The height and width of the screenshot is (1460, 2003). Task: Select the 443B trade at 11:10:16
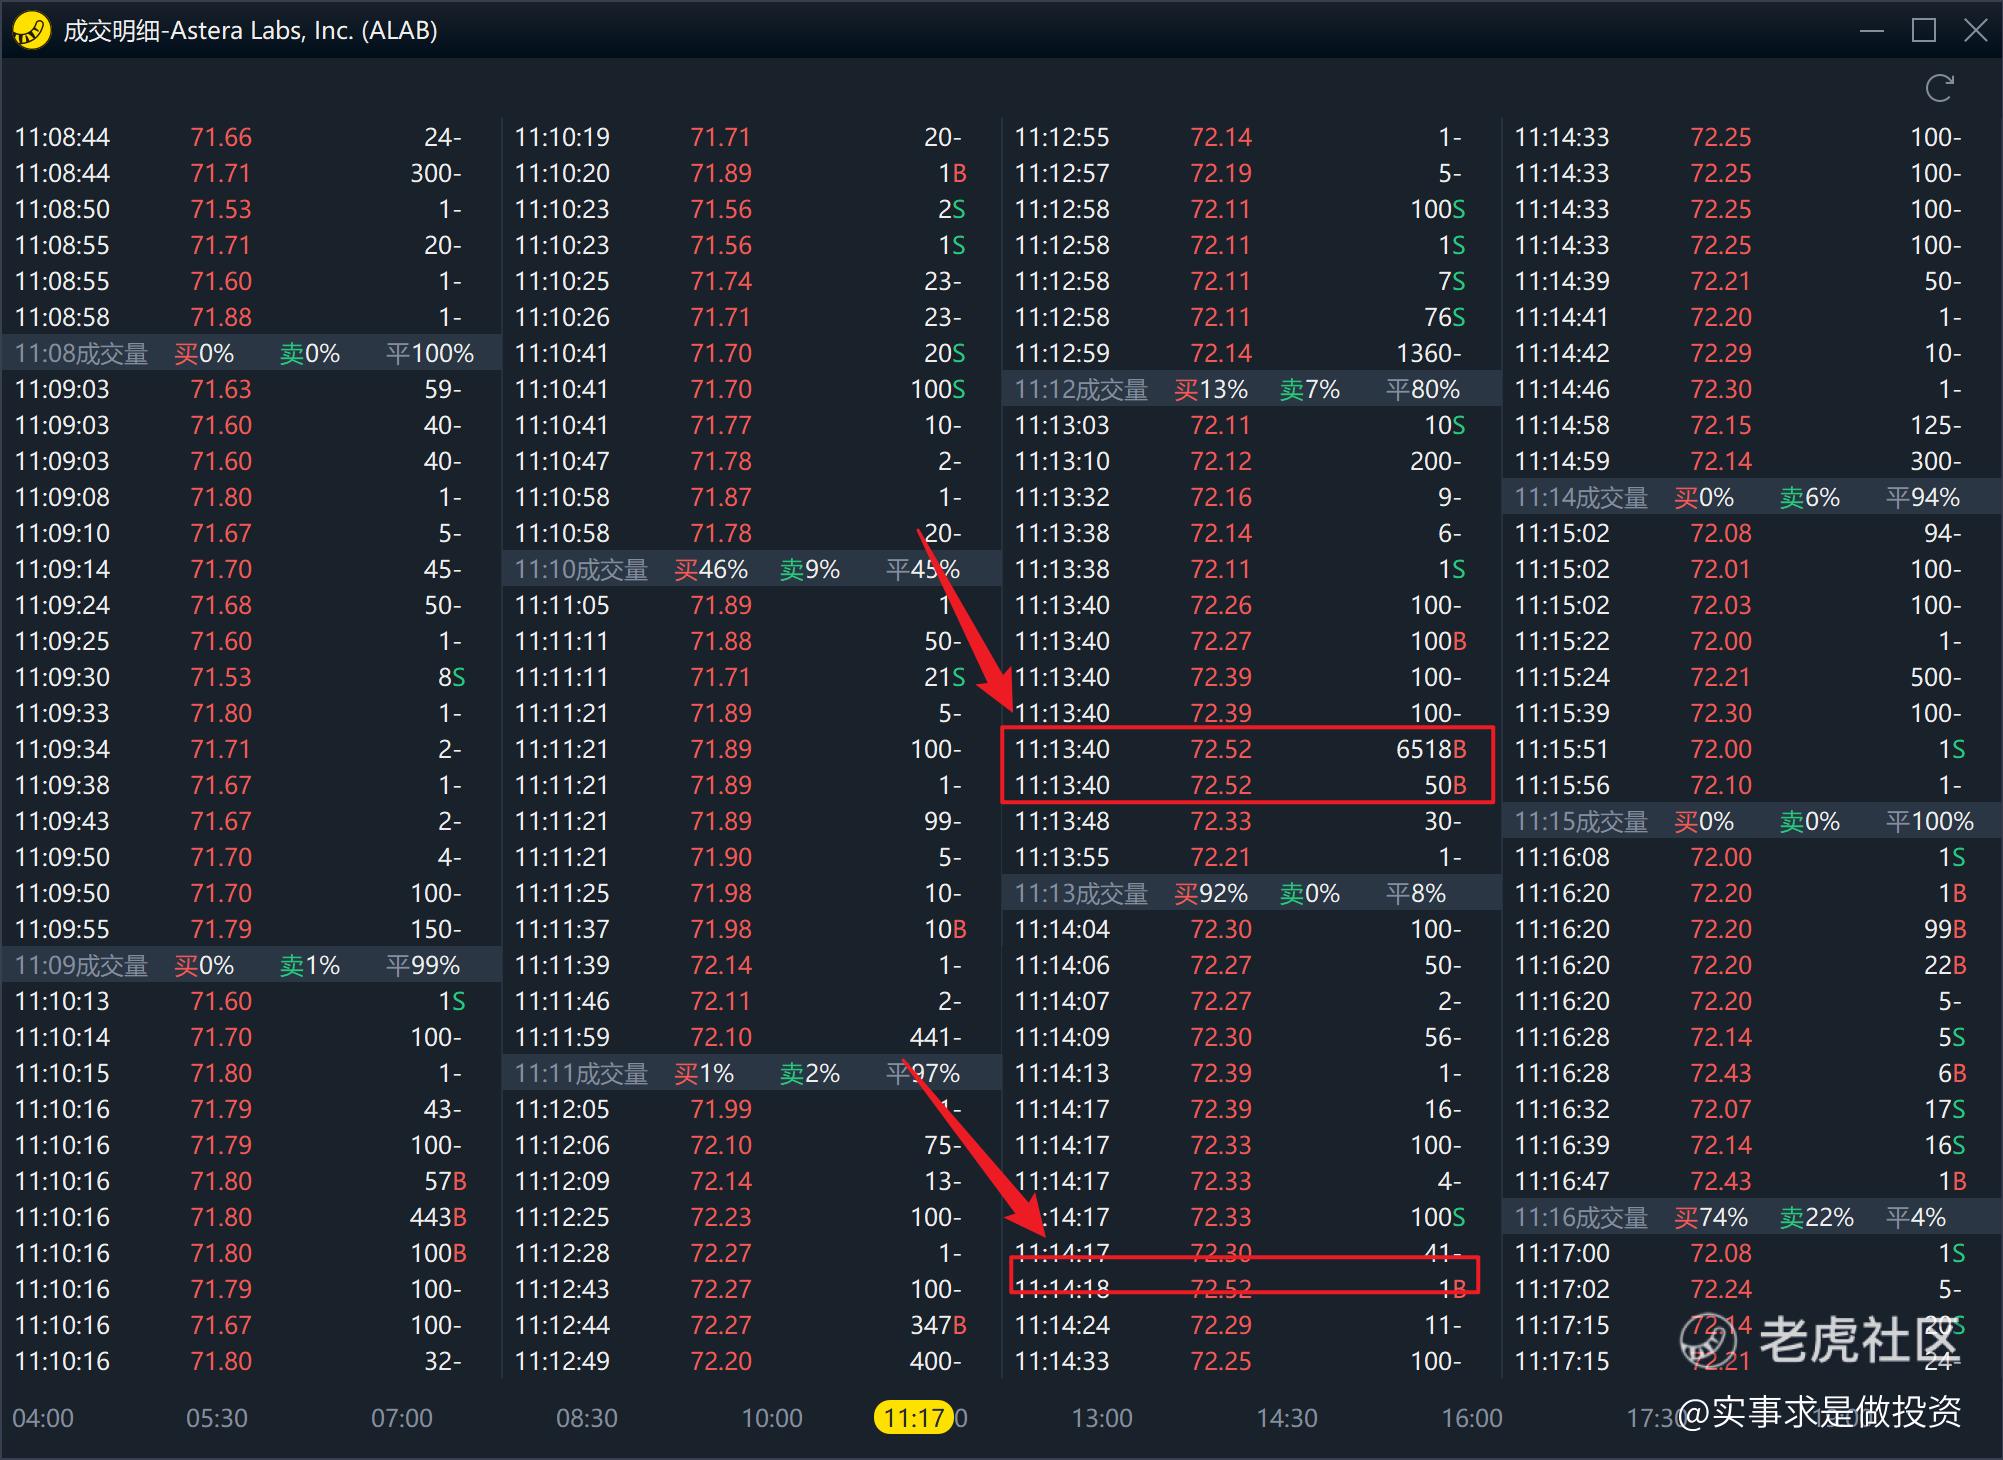tap(251, 1217)
